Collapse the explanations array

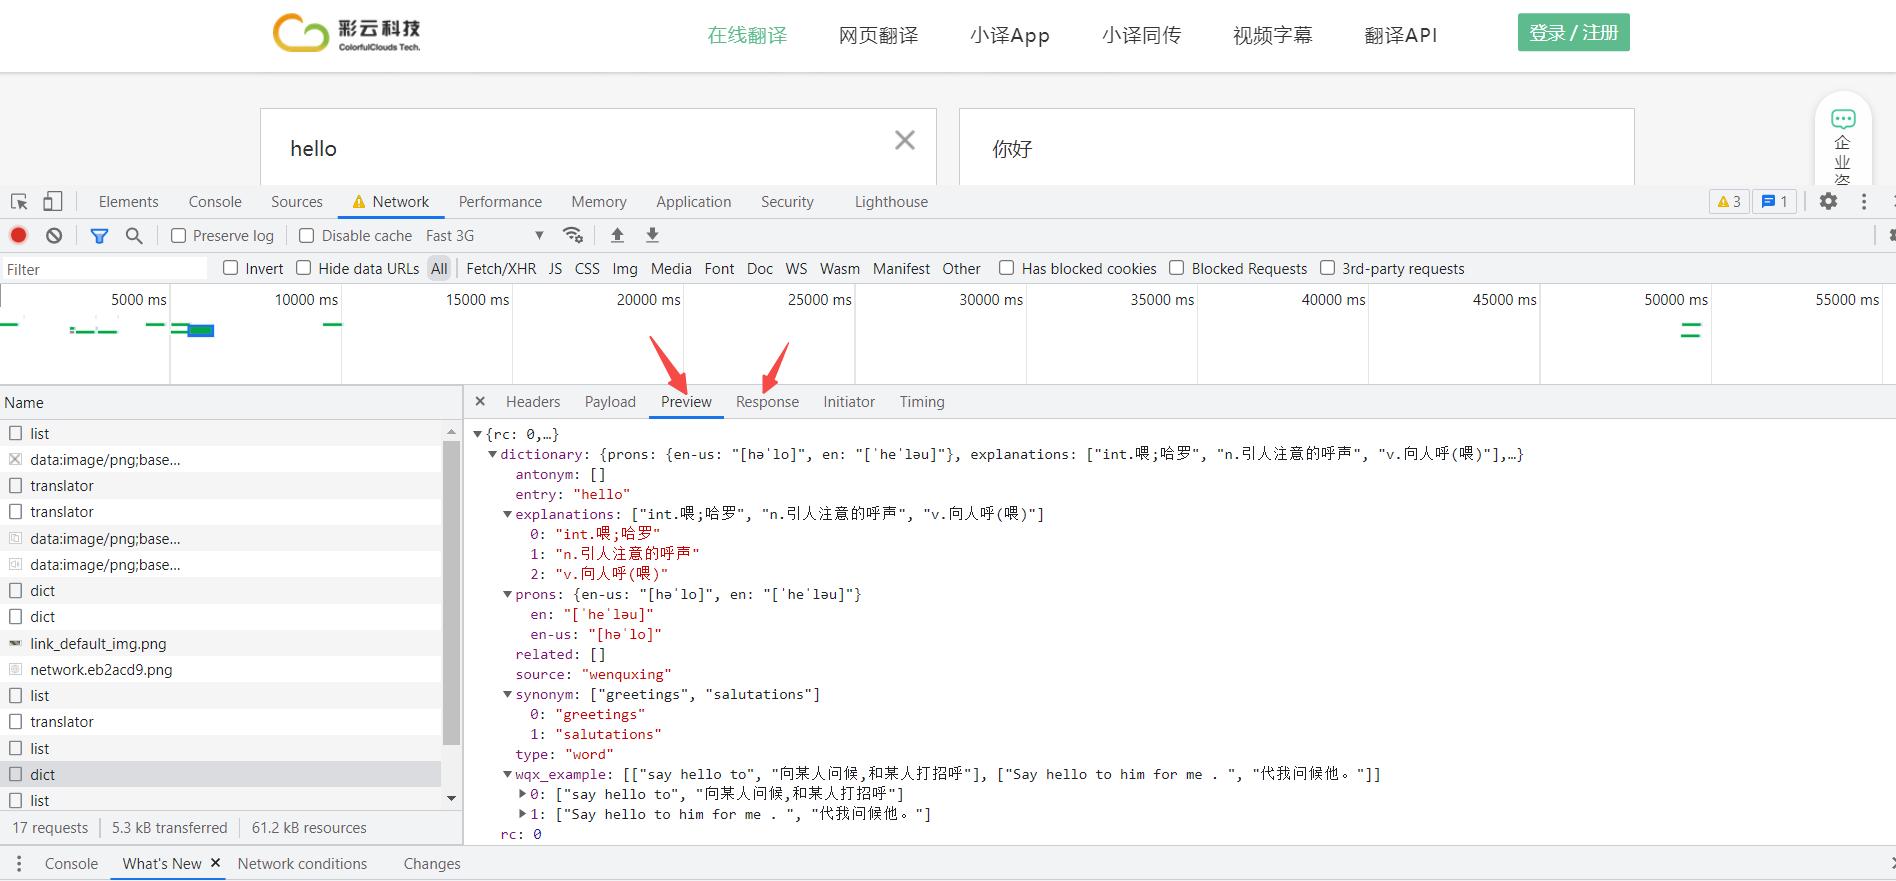pyautogui.click(x=508, y=514)
